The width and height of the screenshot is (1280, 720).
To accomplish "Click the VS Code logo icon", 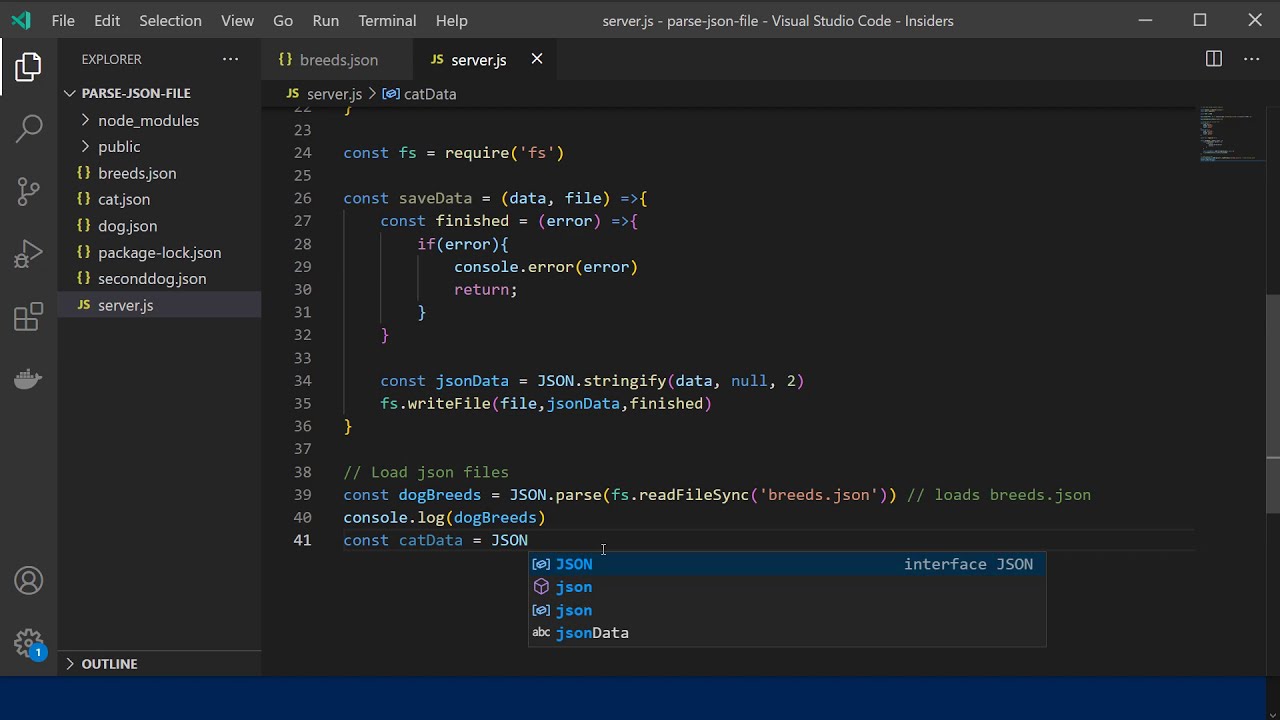I will 21,20.
